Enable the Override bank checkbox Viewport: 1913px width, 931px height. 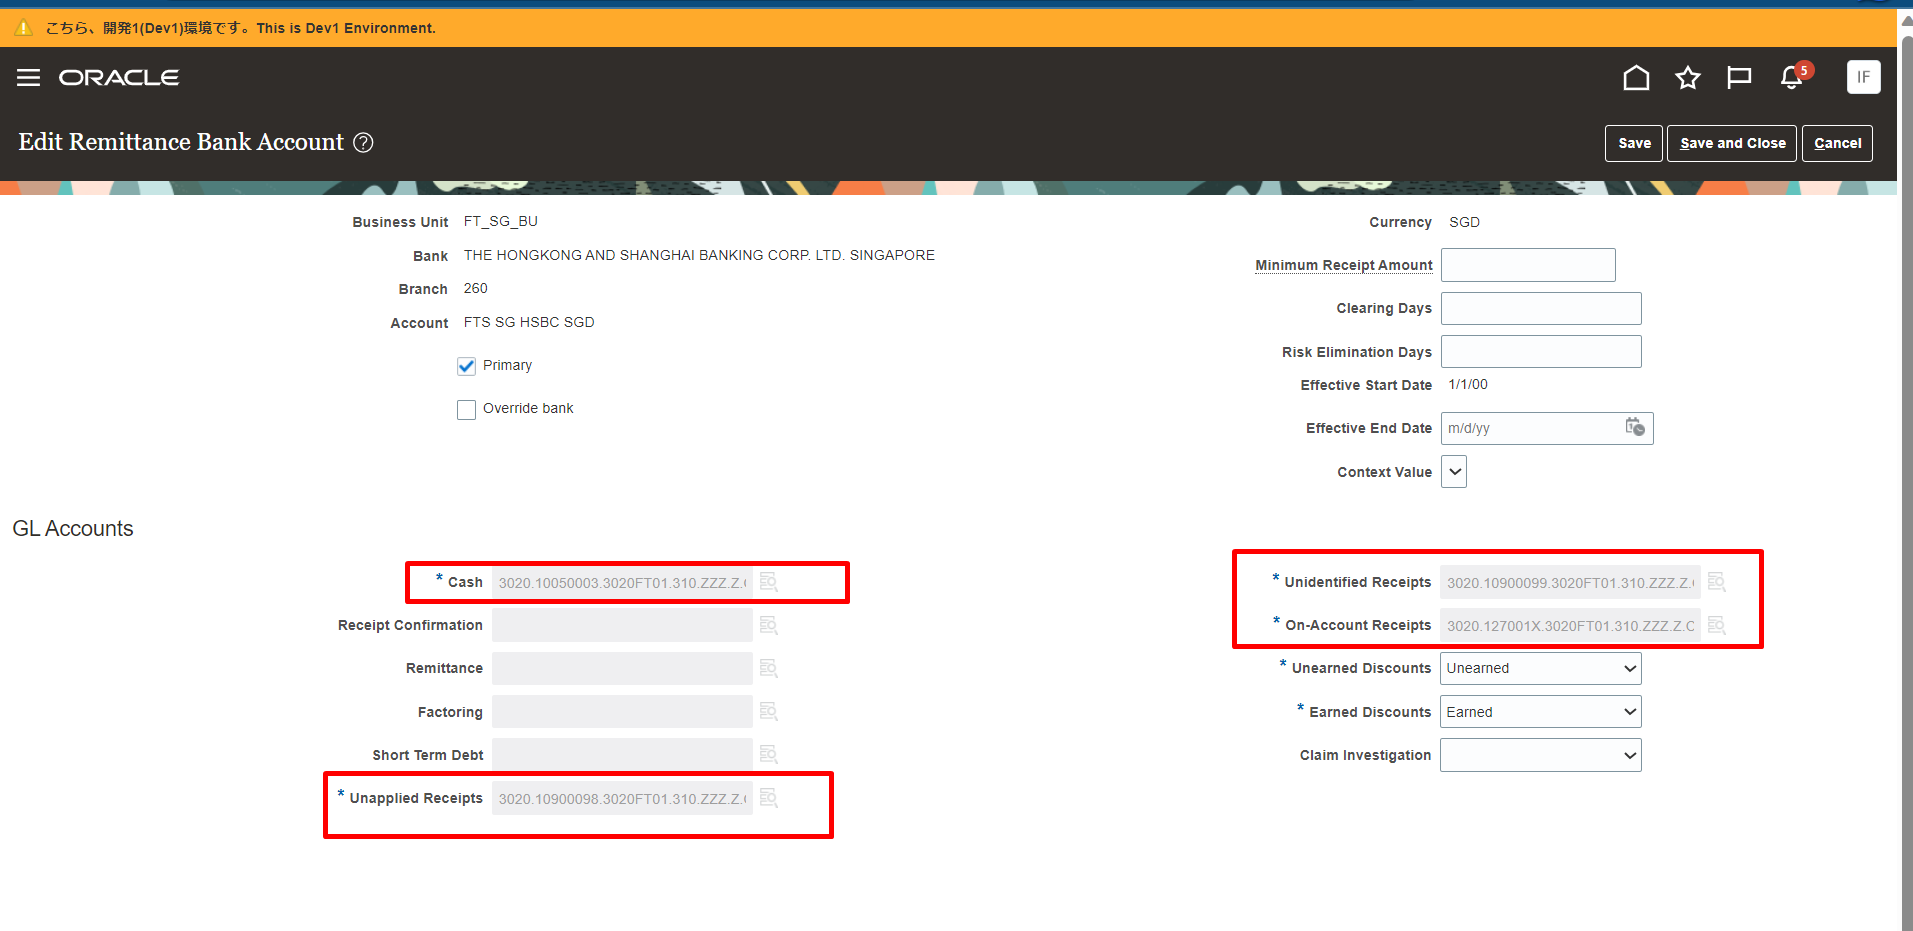tap(466, 409)
